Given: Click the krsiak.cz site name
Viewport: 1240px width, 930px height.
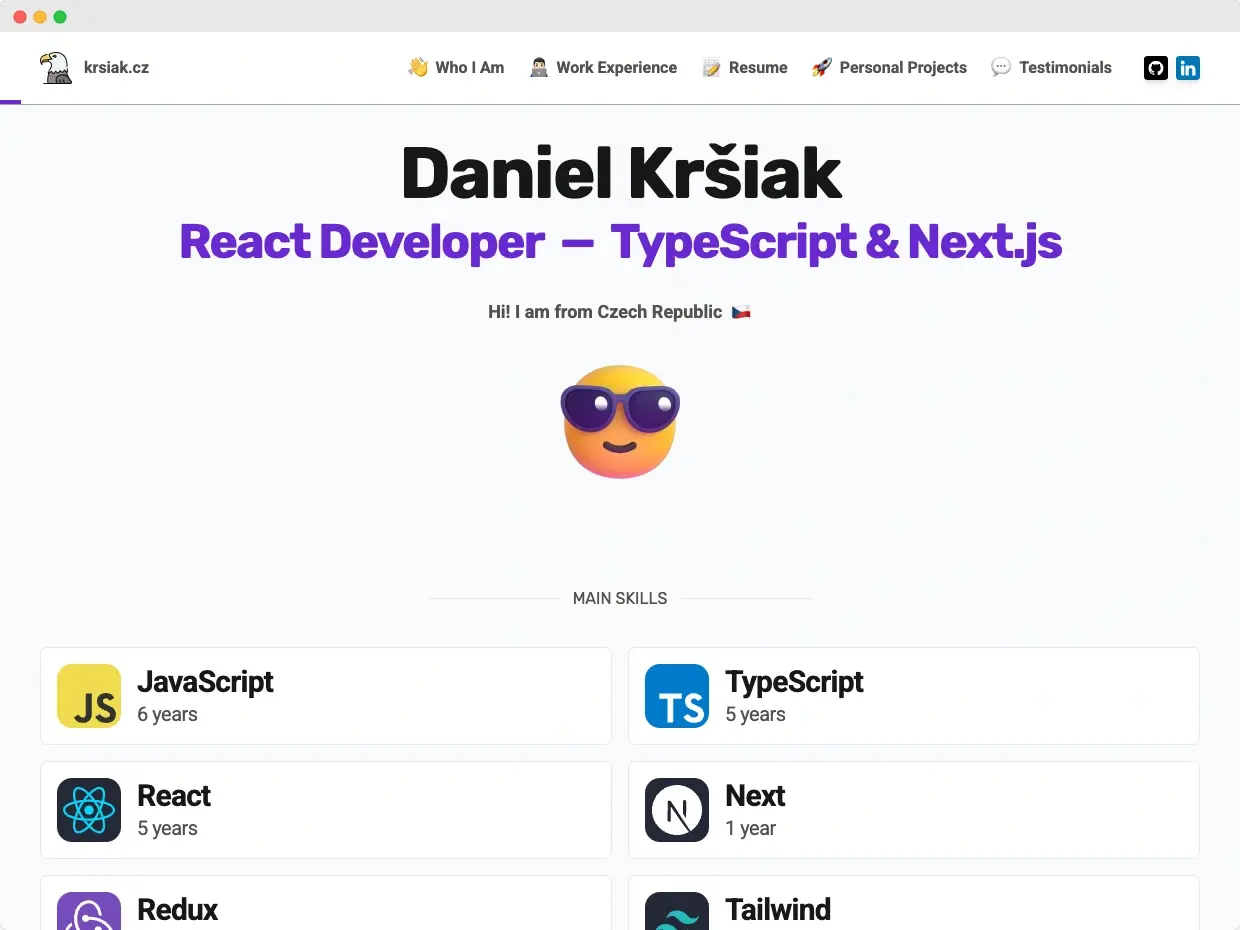Looking at the screenshot, I should pos(117,68).
